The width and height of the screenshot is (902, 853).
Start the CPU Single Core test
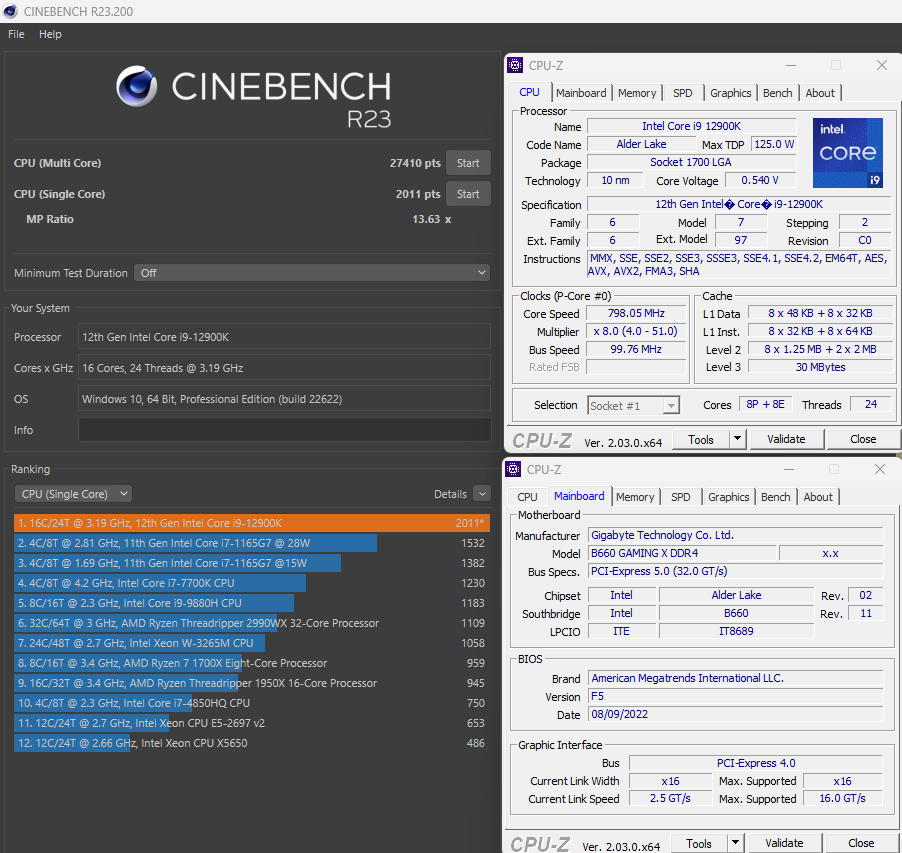point(468,194)
